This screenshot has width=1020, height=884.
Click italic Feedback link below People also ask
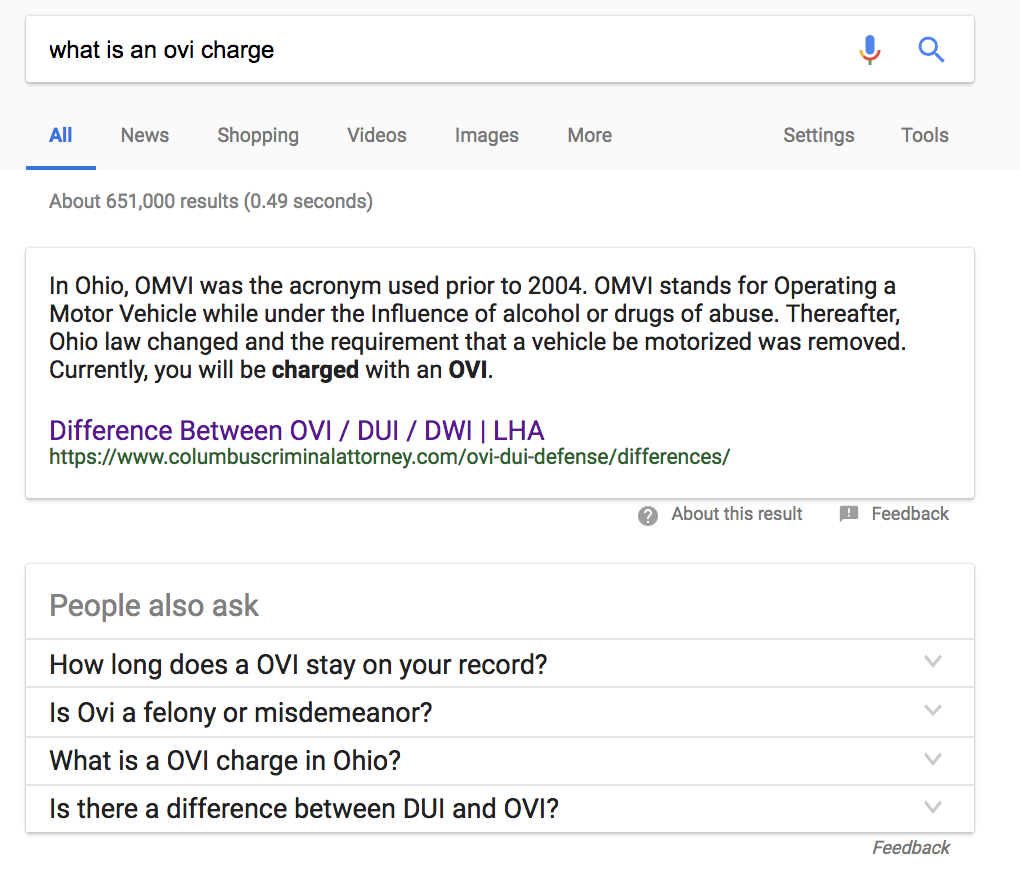point(911,848)
